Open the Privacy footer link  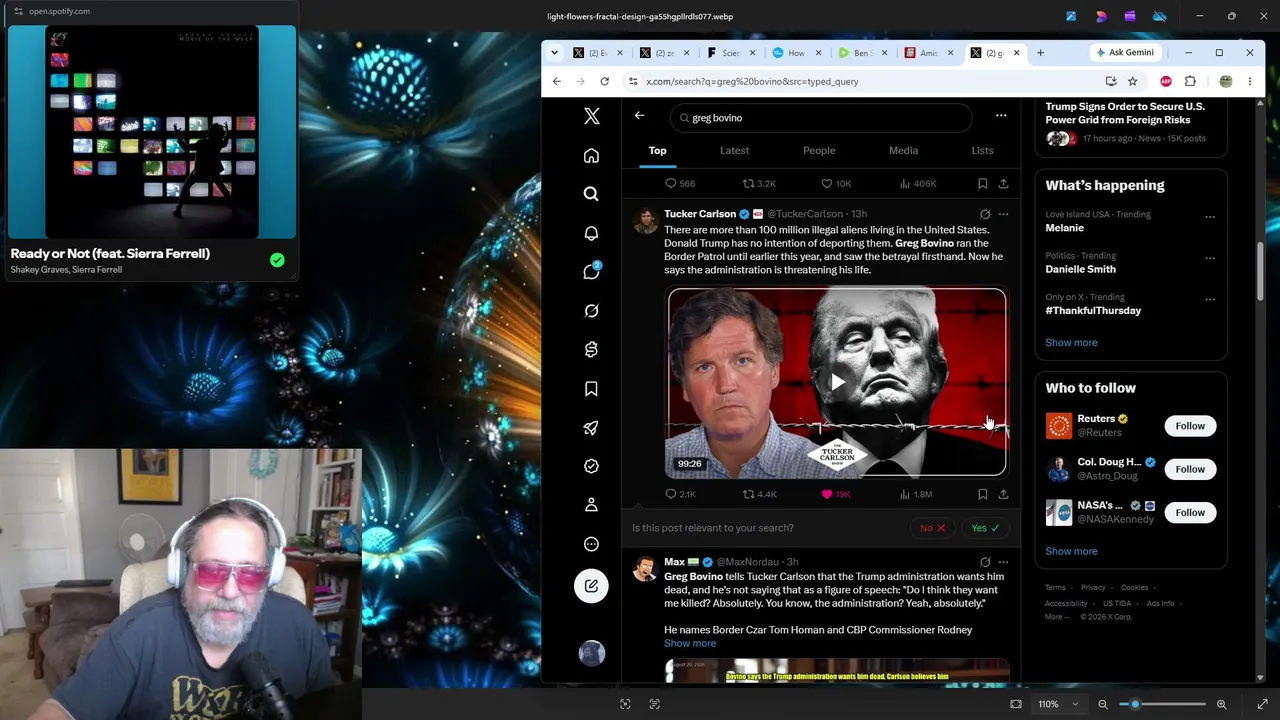coord(1093,588)
